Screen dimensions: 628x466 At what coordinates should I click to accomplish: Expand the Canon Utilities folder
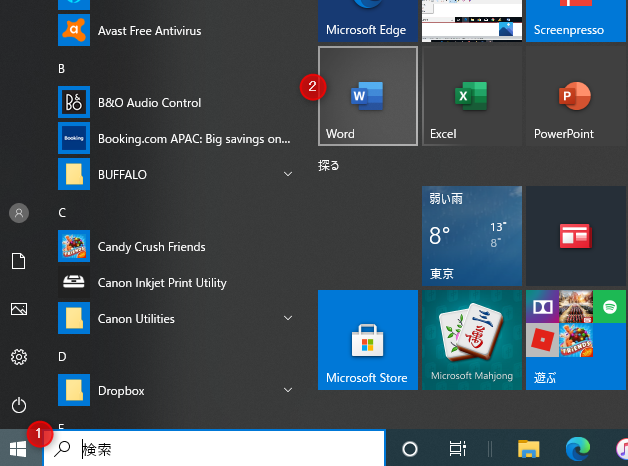[288, 319]
